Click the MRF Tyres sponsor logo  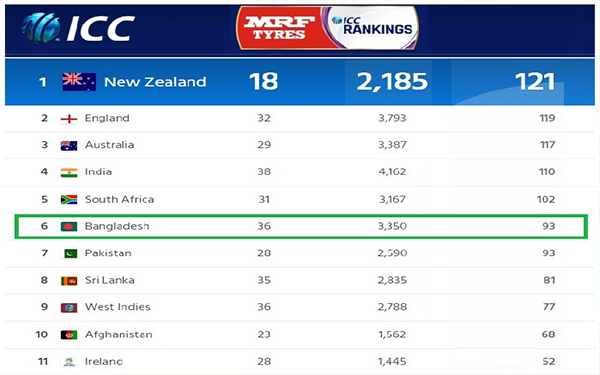pos(279,28)
